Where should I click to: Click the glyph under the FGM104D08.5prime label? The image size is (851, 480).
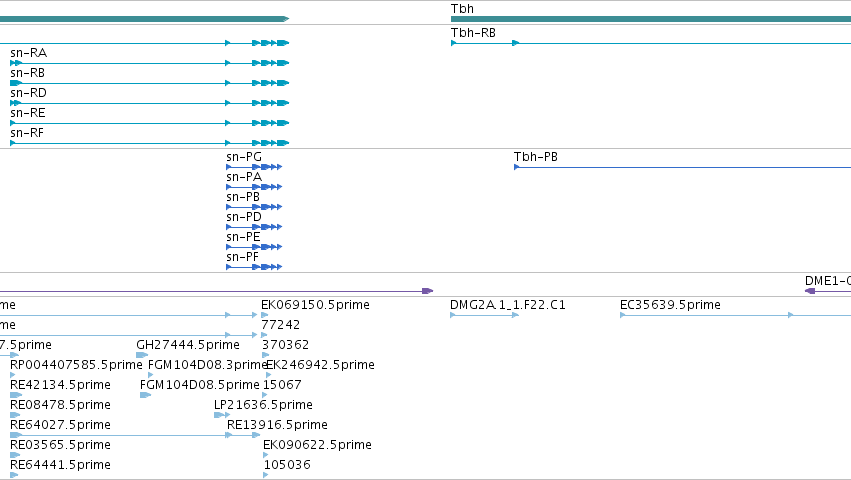tap(145, 395)
